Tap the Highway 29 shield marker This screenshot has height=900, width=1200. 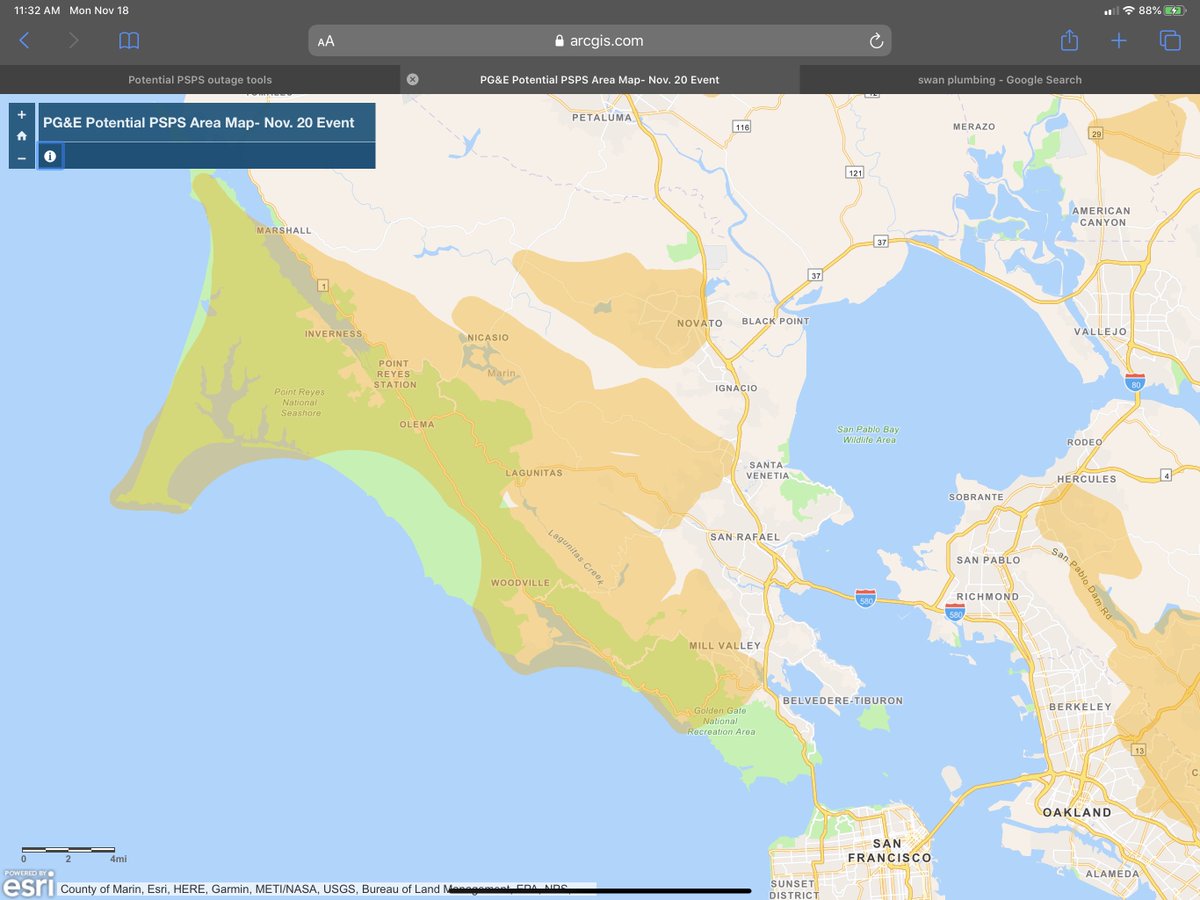(1096, 134)
